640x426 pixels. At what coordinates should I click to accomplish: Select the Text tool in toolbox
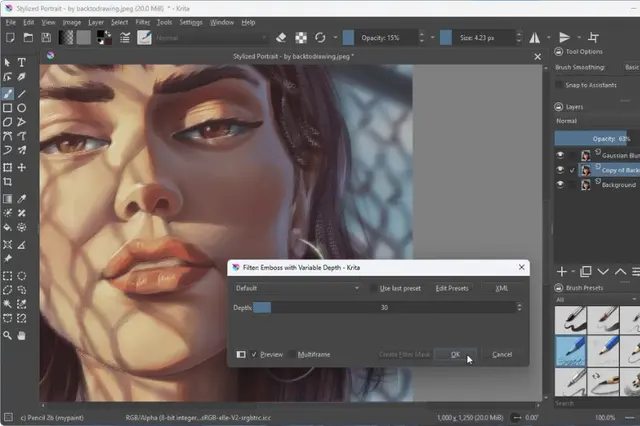pos(22,62)
